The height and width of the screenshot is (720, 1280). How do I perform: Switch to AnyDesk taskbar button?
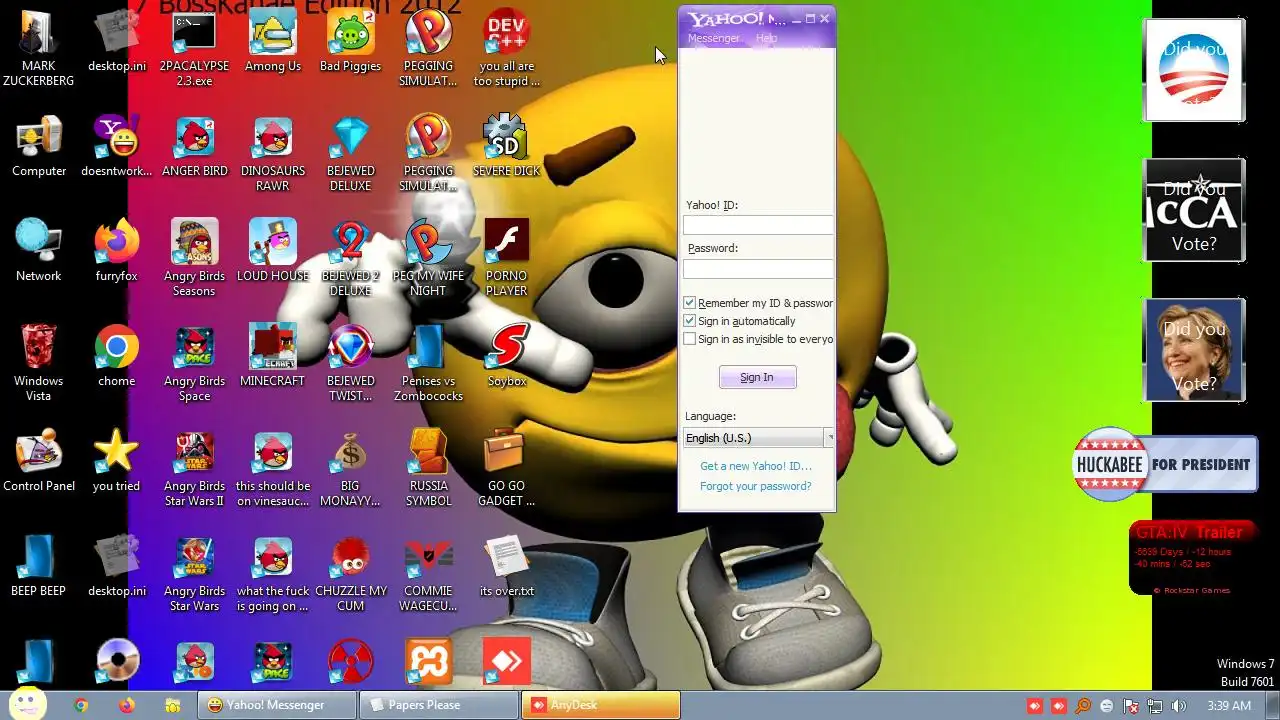(x=601, y=705)
